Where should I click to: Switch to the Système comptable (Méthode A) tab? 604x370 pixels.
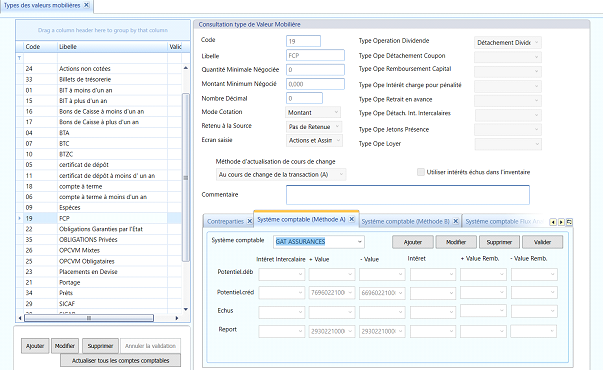pos(301,219)
